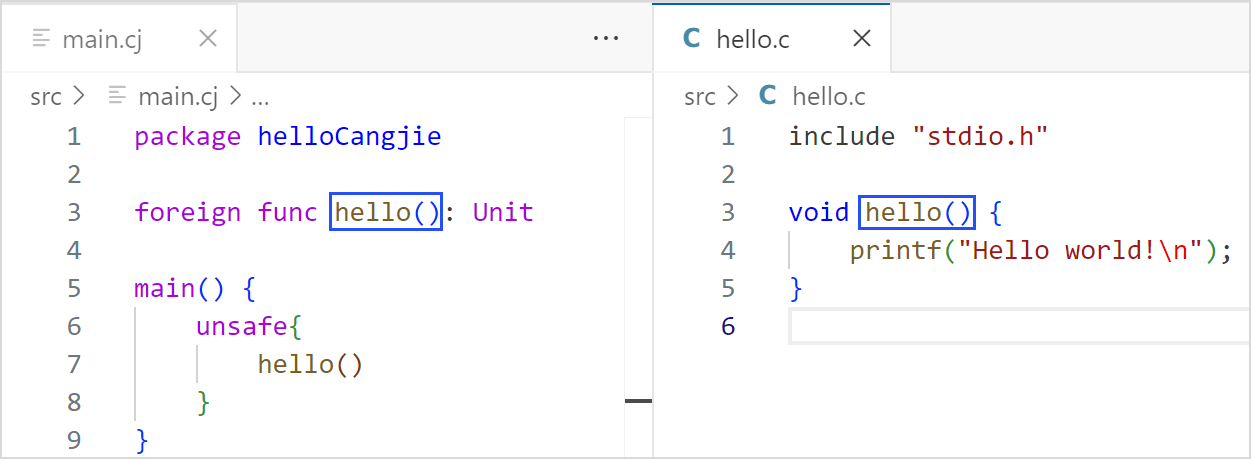Image resolution: width=1251 pixels, height=459 pixels.
Task: Click the minimap slider in left editor
Action: (x=638, y=401)
